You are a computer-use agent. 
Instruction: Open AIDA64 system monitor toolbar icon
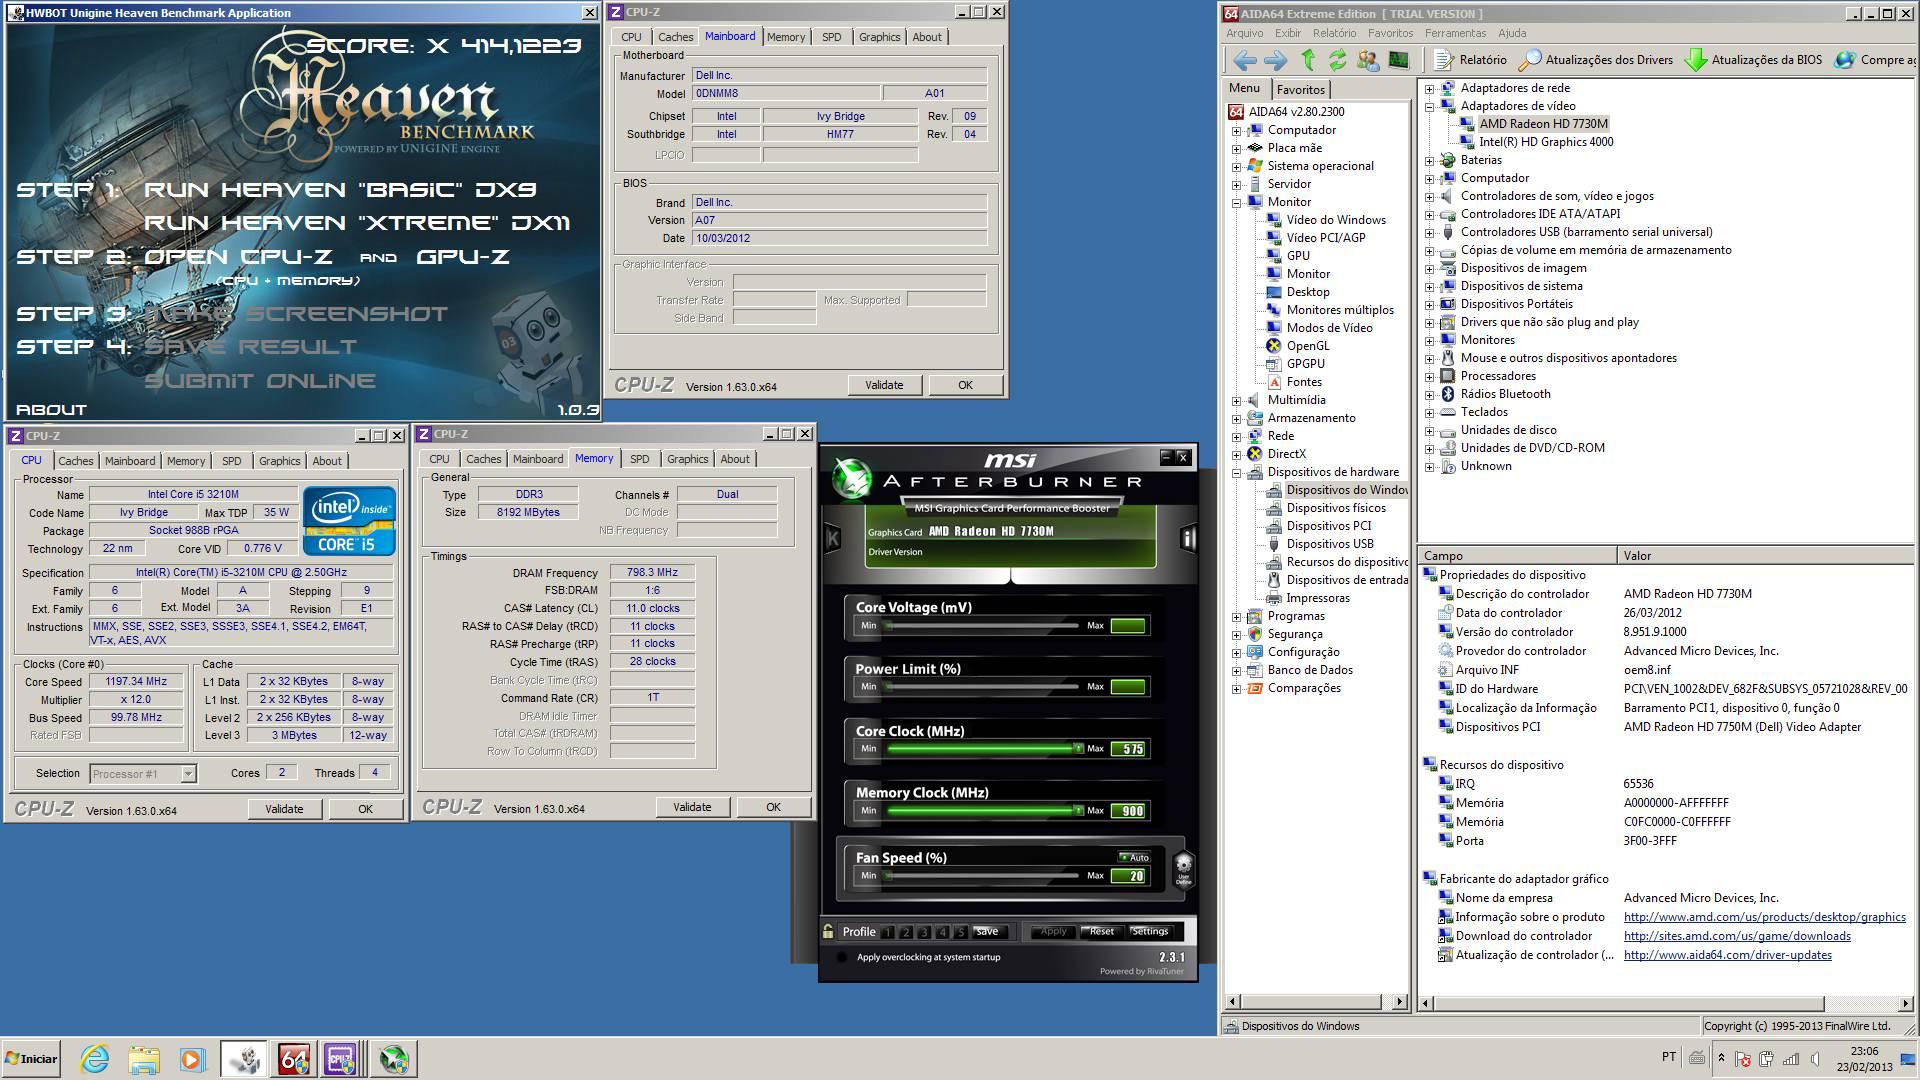pos(1398,60)
